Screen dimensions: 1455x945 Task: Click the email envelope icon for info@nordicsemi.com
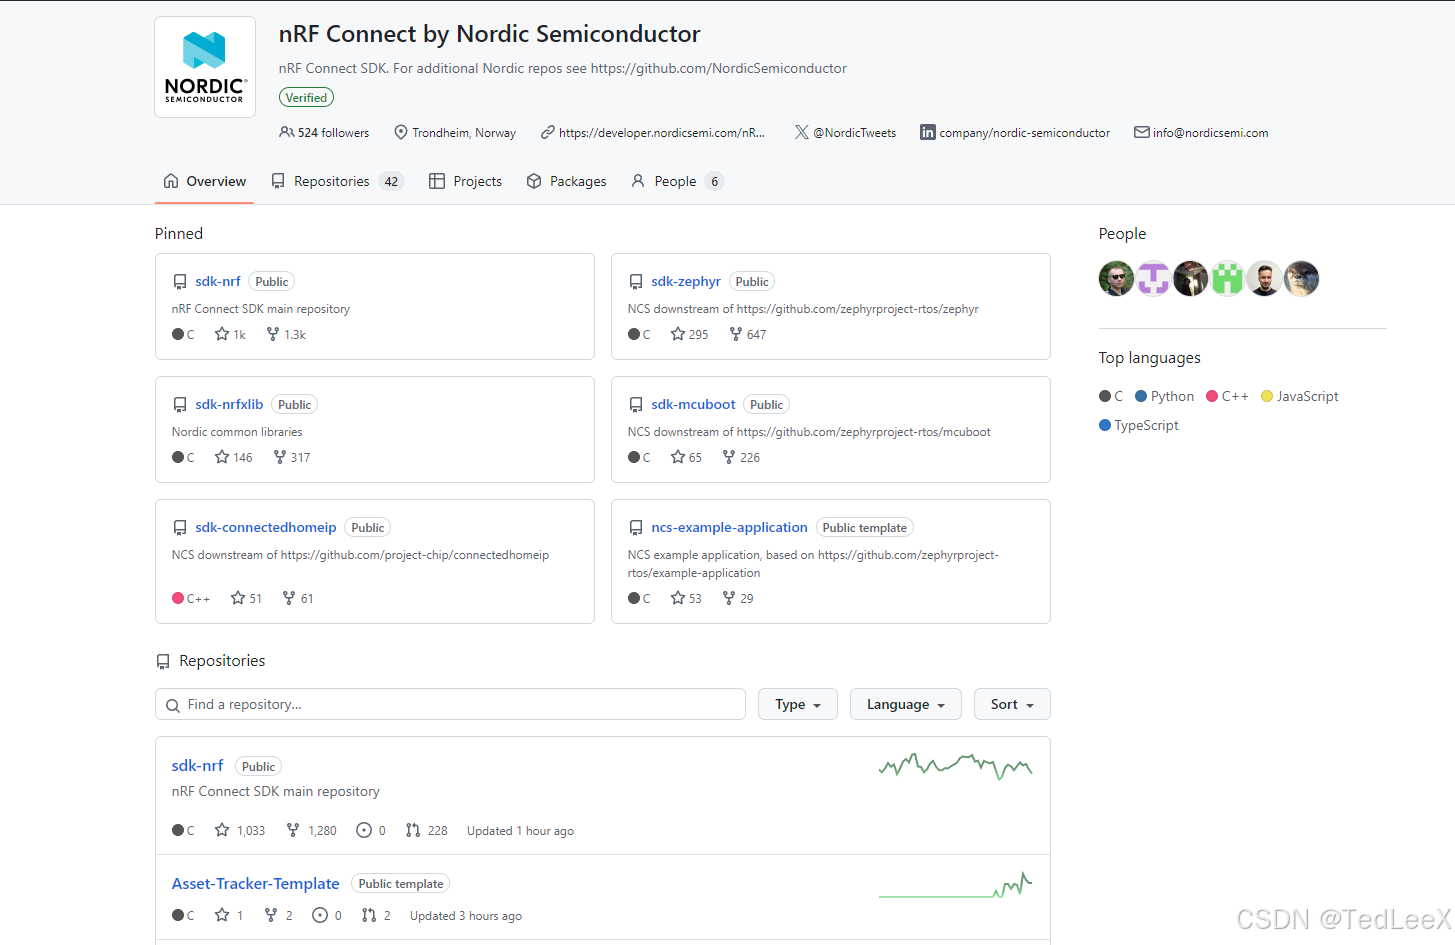pos(1141,131)
